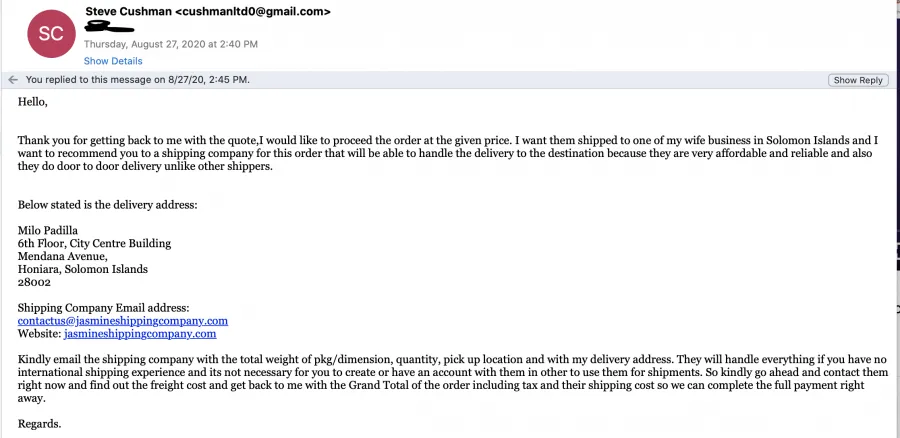Click the Show Reply button
This screenshot has height=438, width=900.
click(858, 80)
